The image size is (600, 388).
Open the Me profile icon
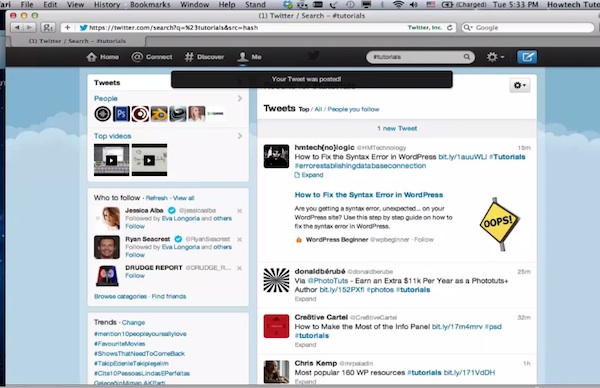[x=243, y=57]
